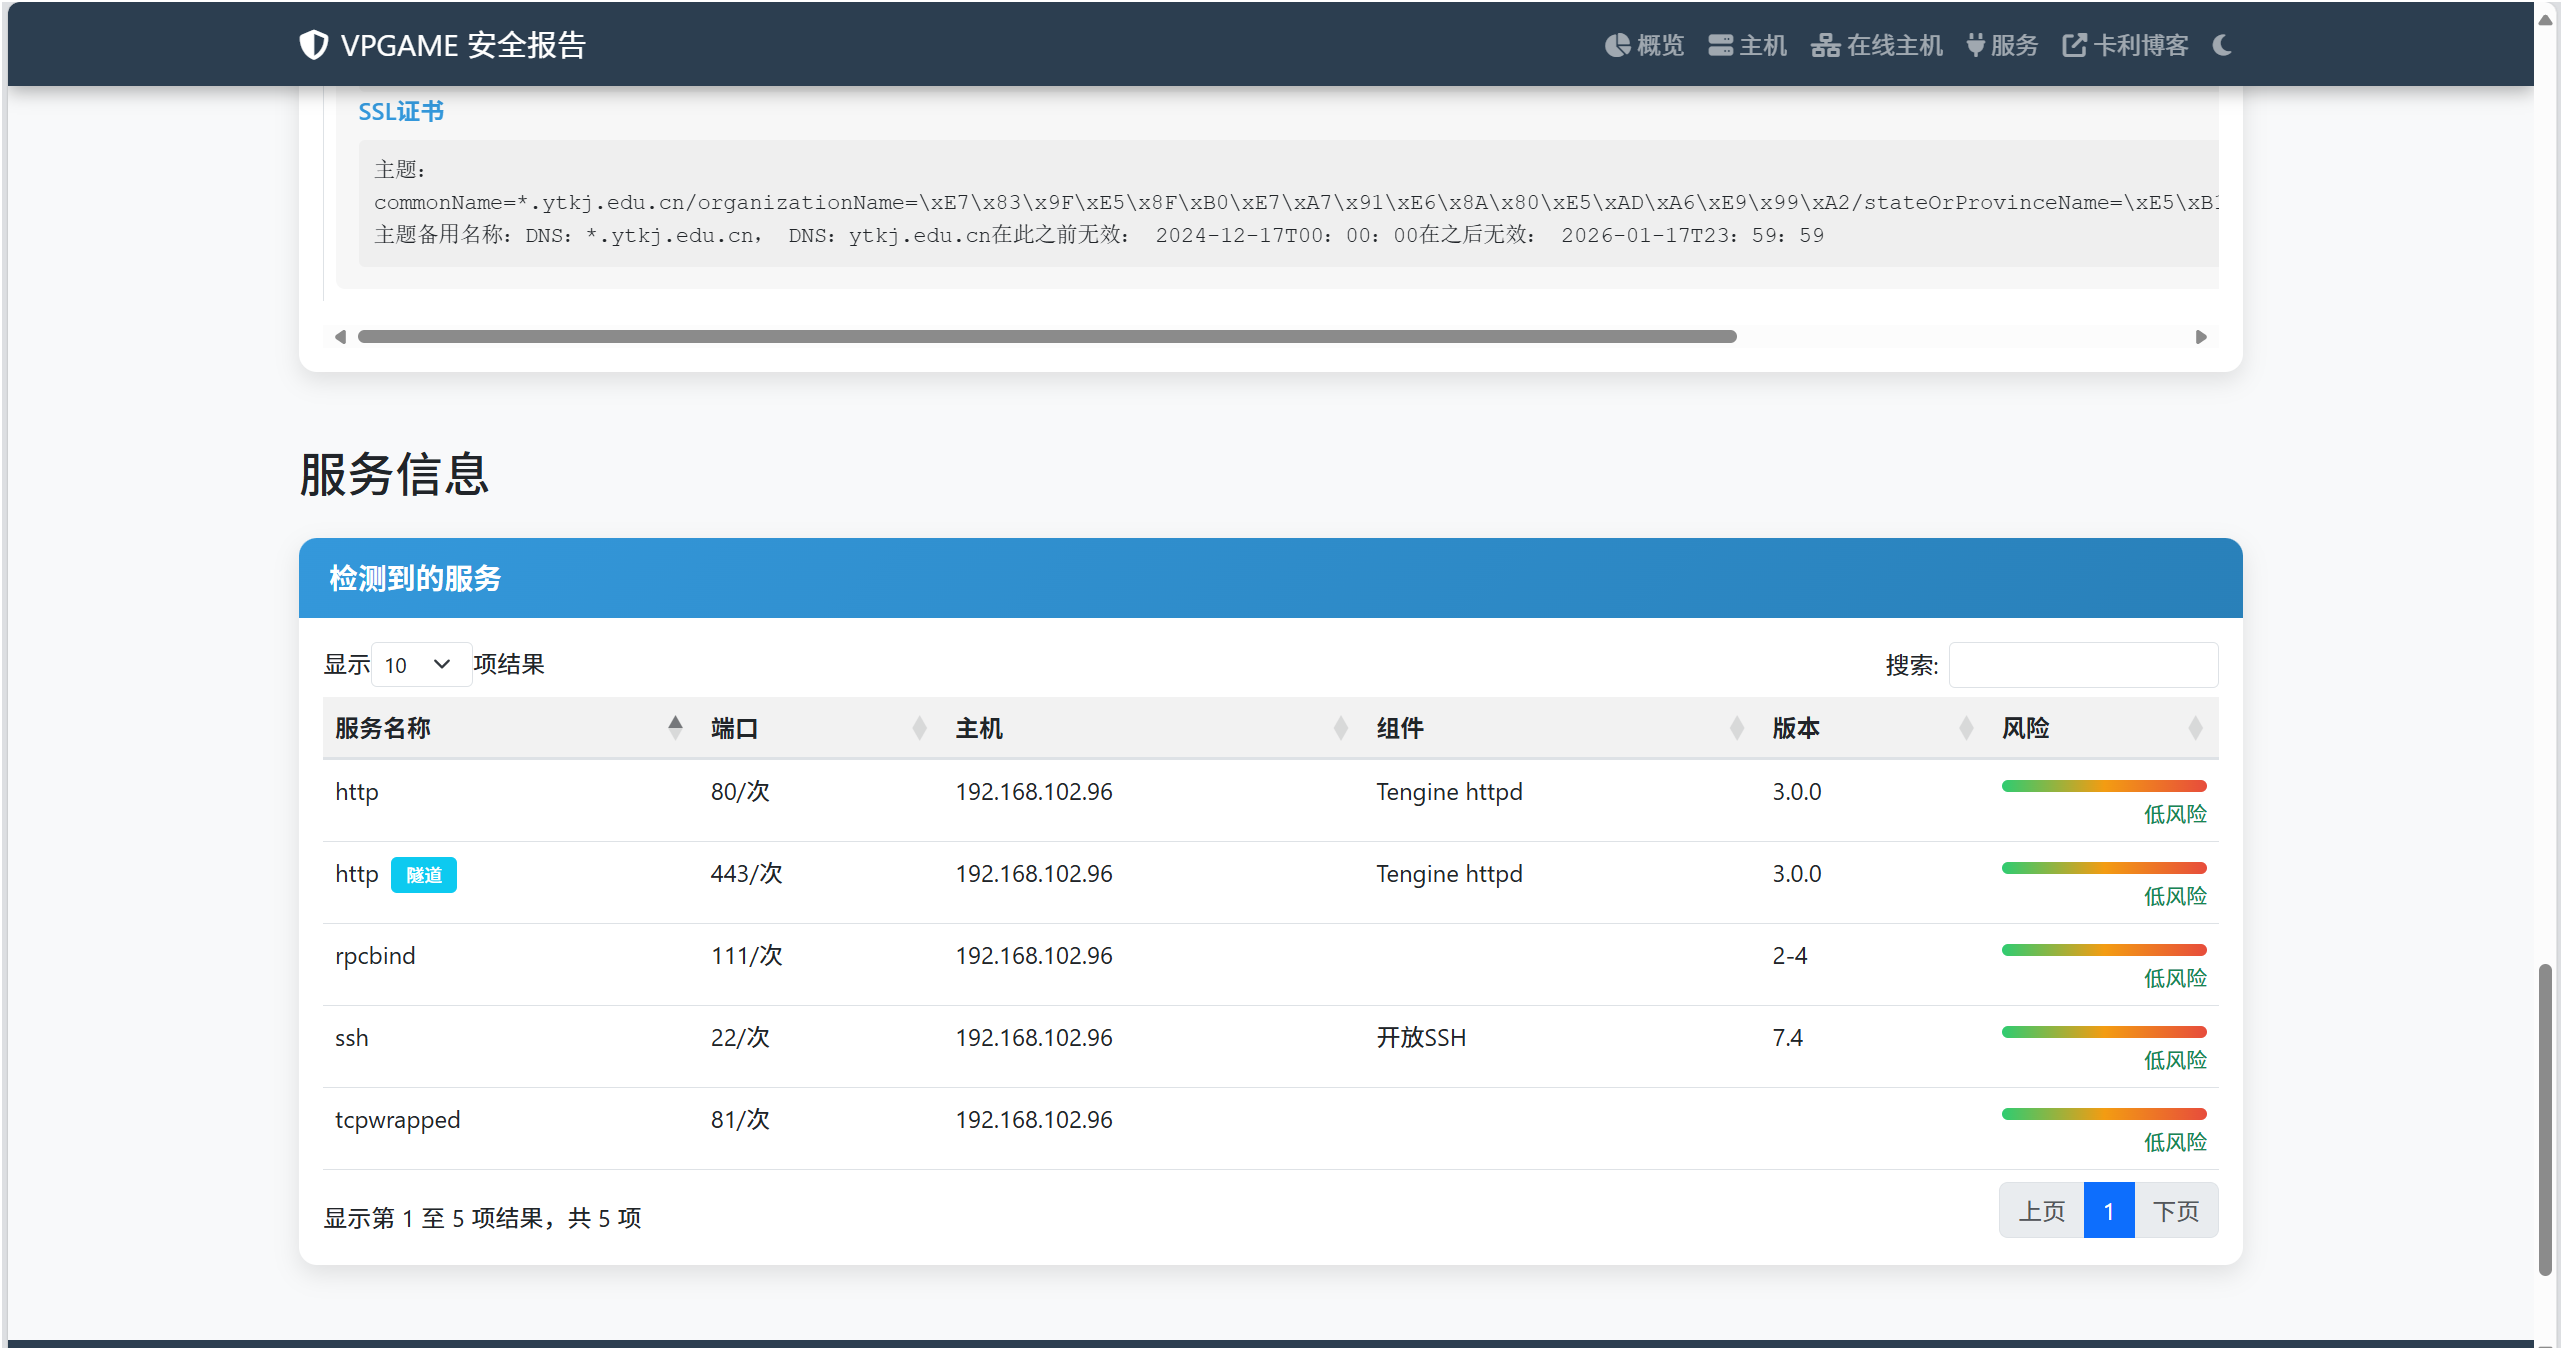Click the ssh row risk gradient bar
This screenshot has width=2563, height=1350.
[x=2103, y=1032]
